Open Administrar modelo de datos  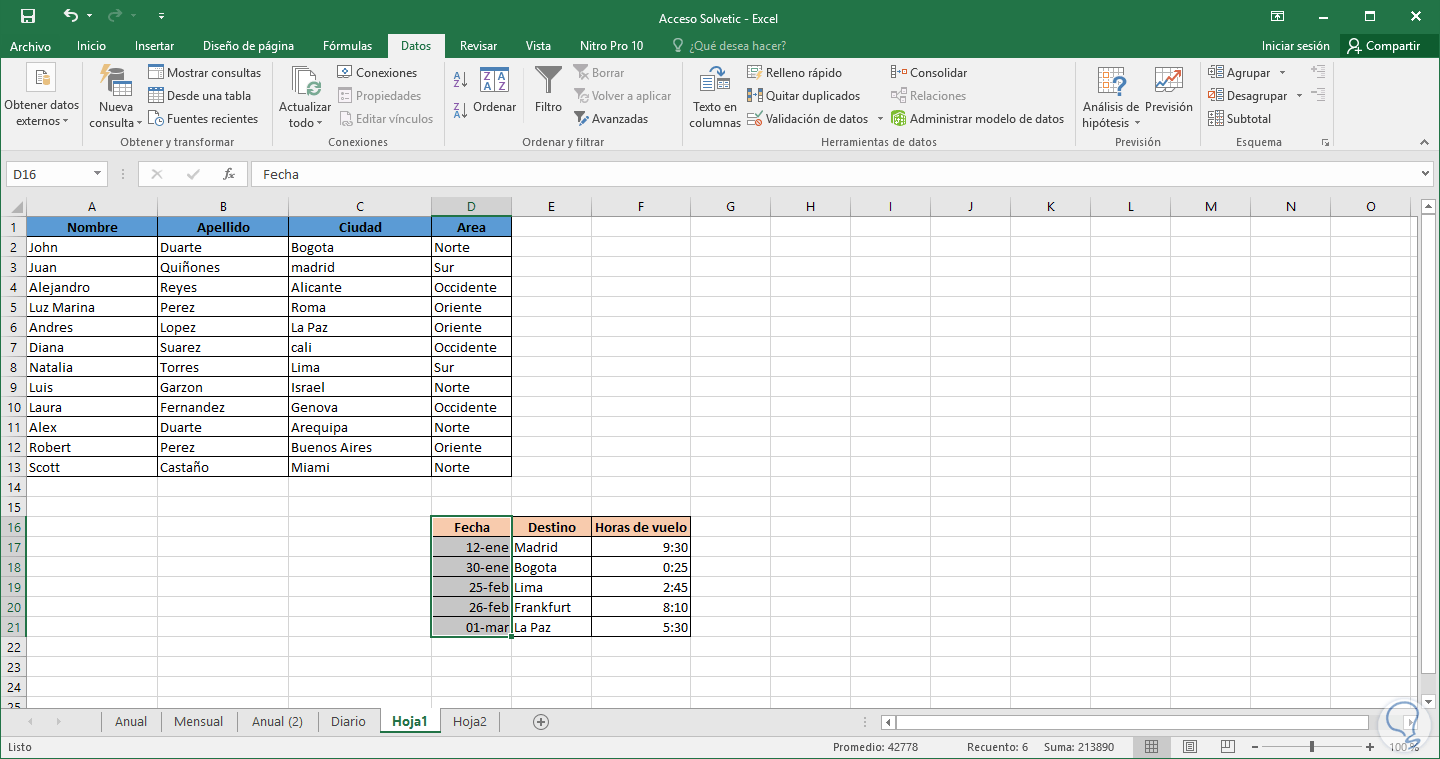pos(977,119)
